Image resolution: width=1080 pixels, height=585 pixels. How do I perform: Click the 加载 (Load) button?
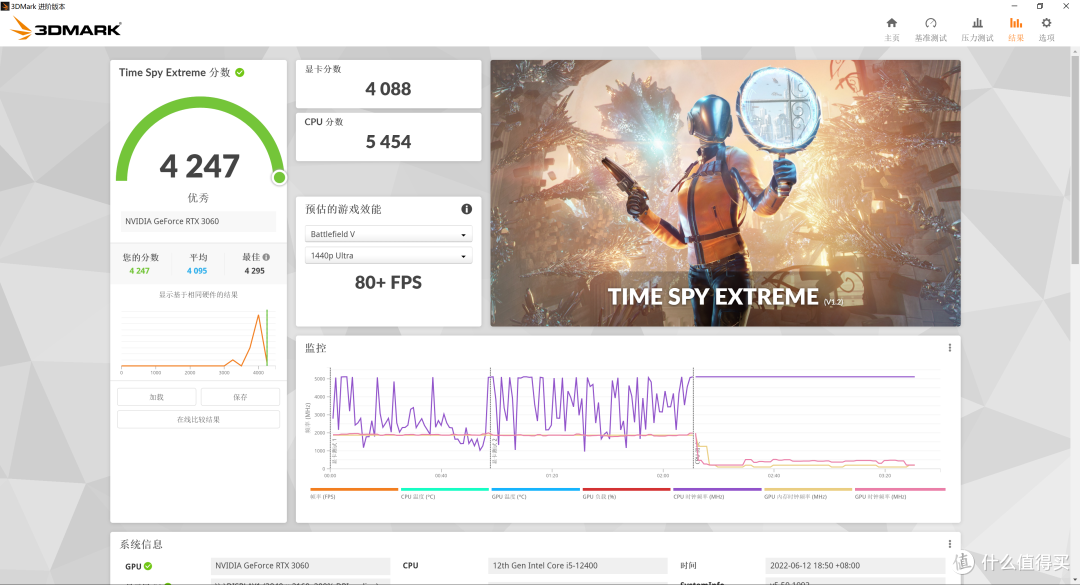[156, 397]
